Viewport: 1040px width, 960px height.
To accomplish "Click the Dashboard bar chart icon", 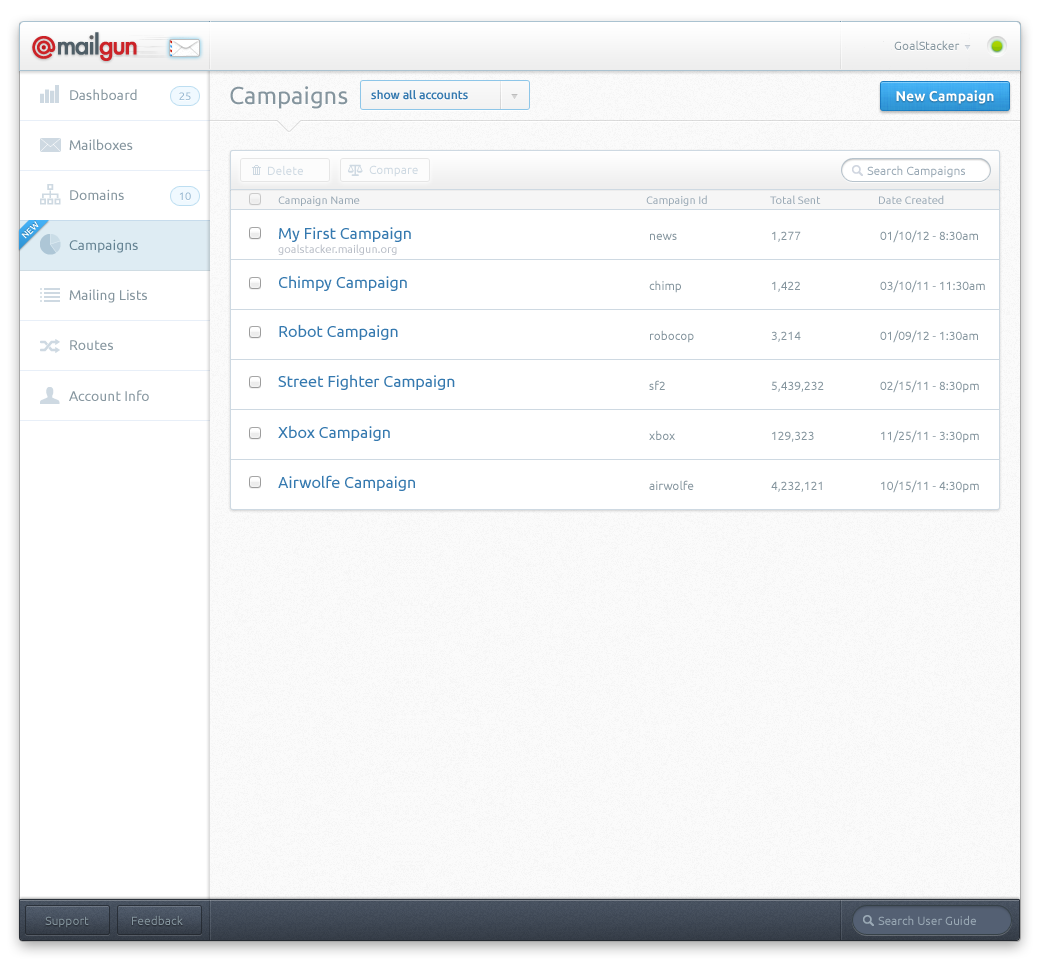I will click(49, 96).
